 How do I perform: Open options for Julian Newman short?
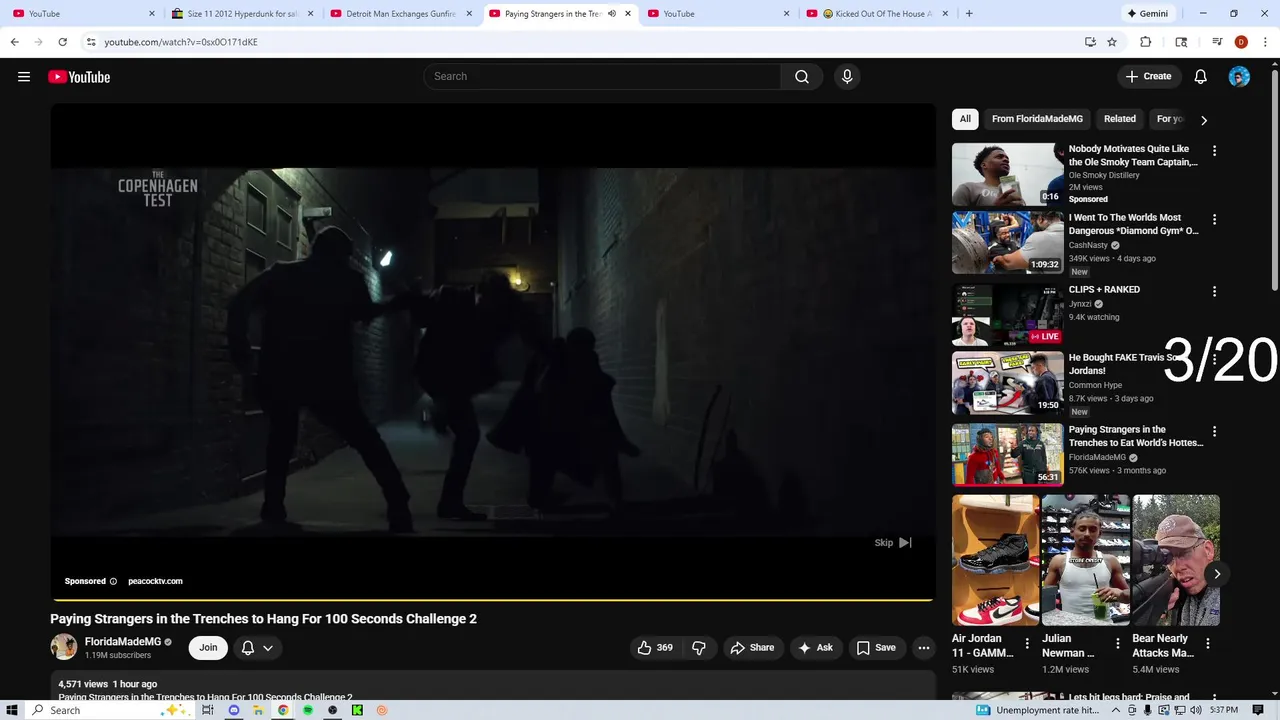click(1118, 644)
